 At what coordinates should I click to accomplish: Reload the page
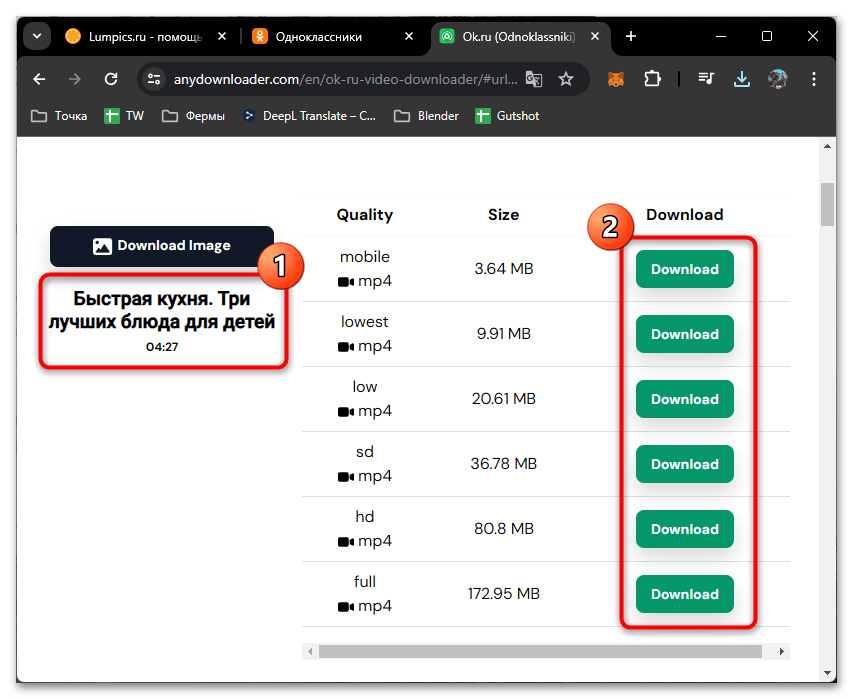(x=111, y=79)
